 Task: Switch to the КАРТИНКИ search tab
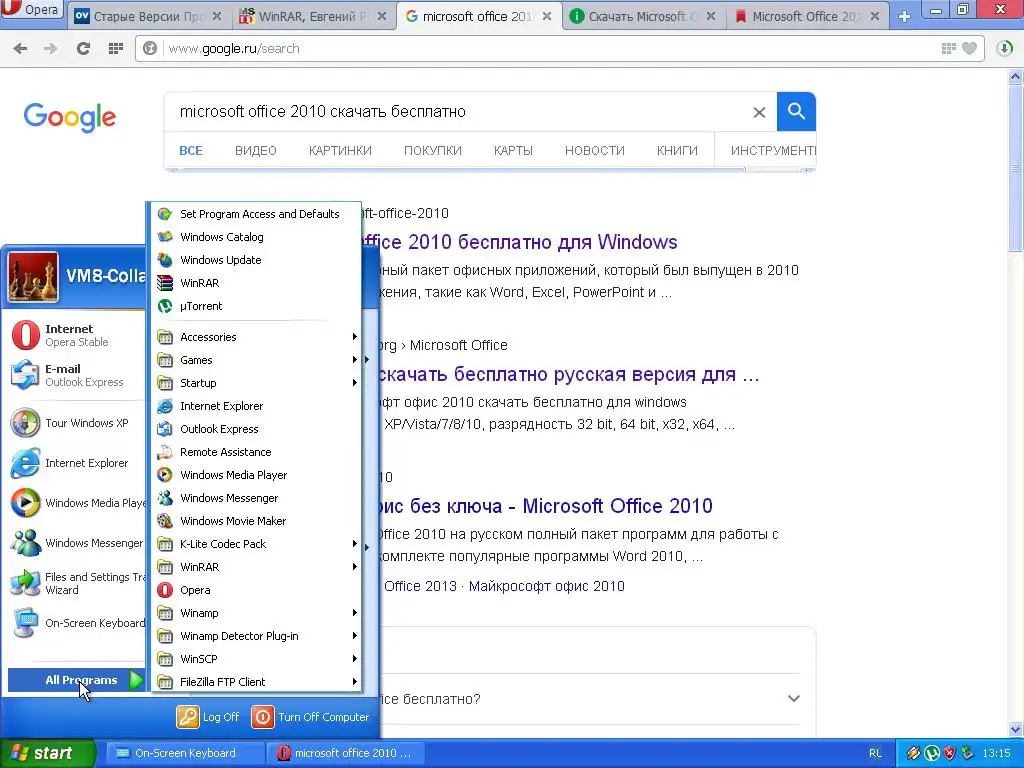coord(340,151)
